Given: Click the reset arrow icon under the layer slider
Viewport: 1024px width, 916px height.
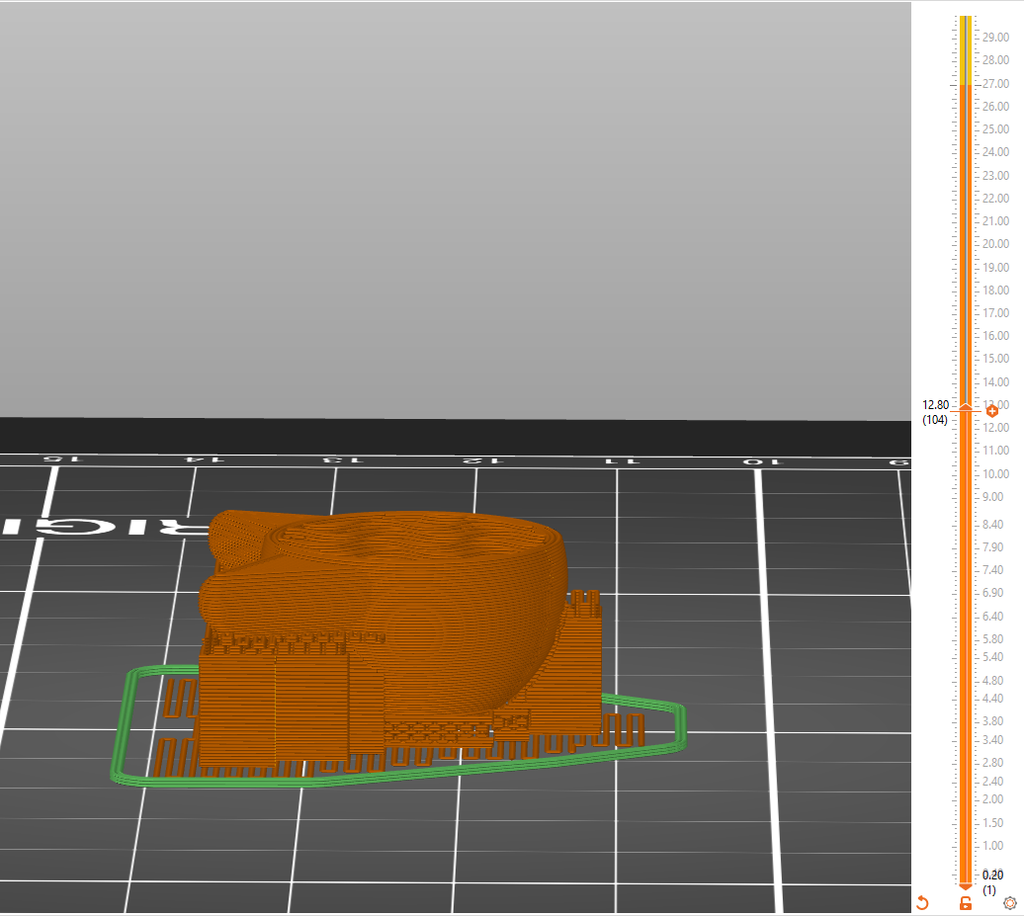Looking at the screenshot, I should 922,903.
